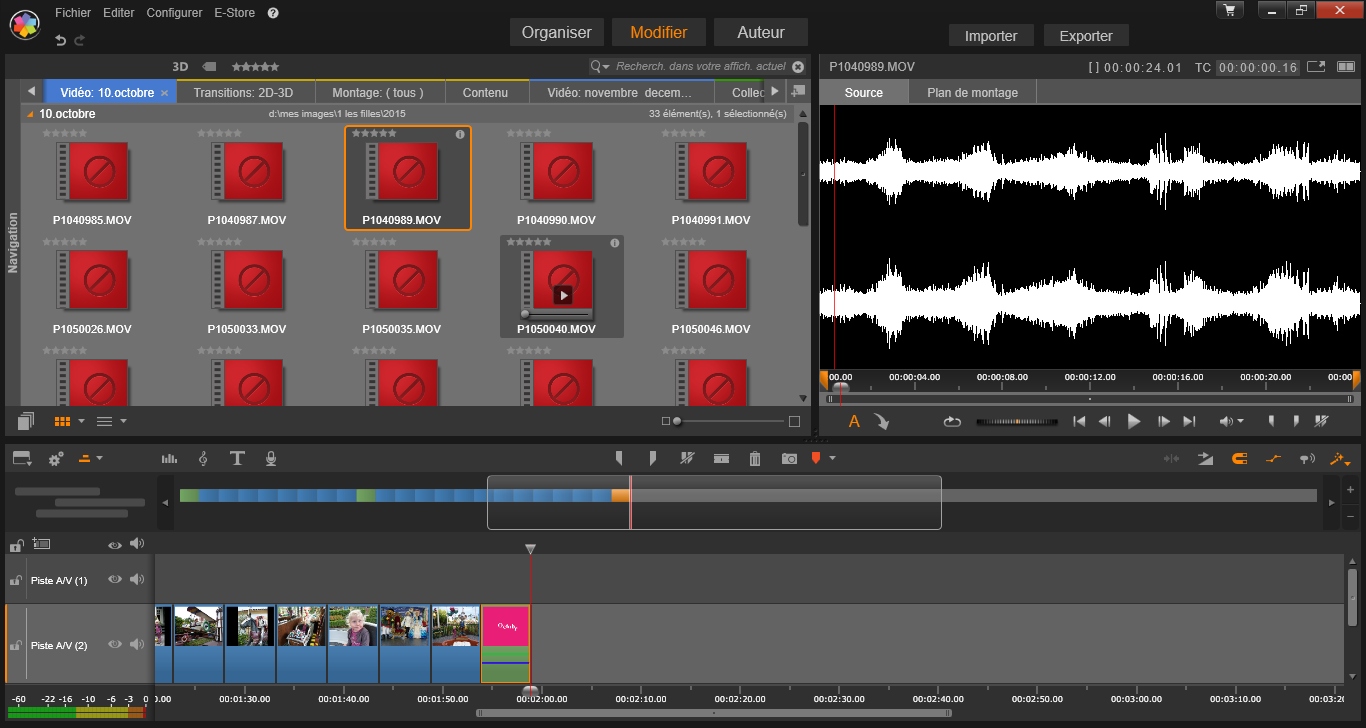Toggle magnetic snapping magnet icon
Viewport: 1366px width, 728px height.
[1239, 459]
